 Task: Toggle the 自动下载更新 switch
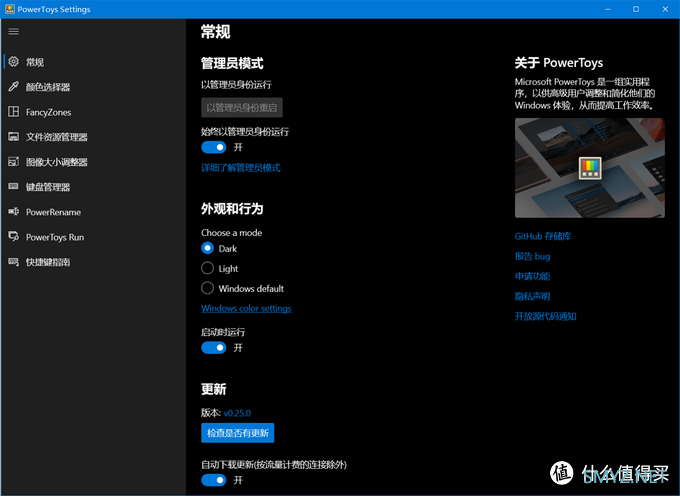coord(213,480)
